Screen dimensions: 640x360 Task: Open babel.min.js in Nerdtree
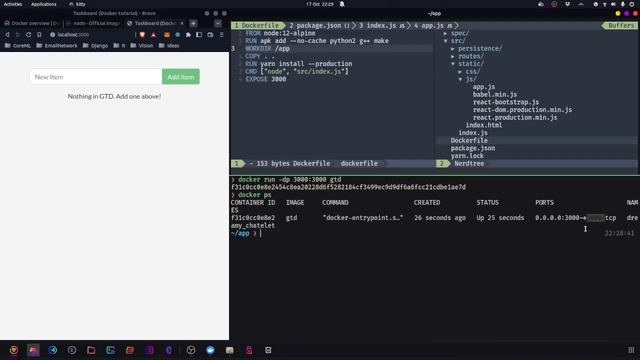[x=495, y=95]
